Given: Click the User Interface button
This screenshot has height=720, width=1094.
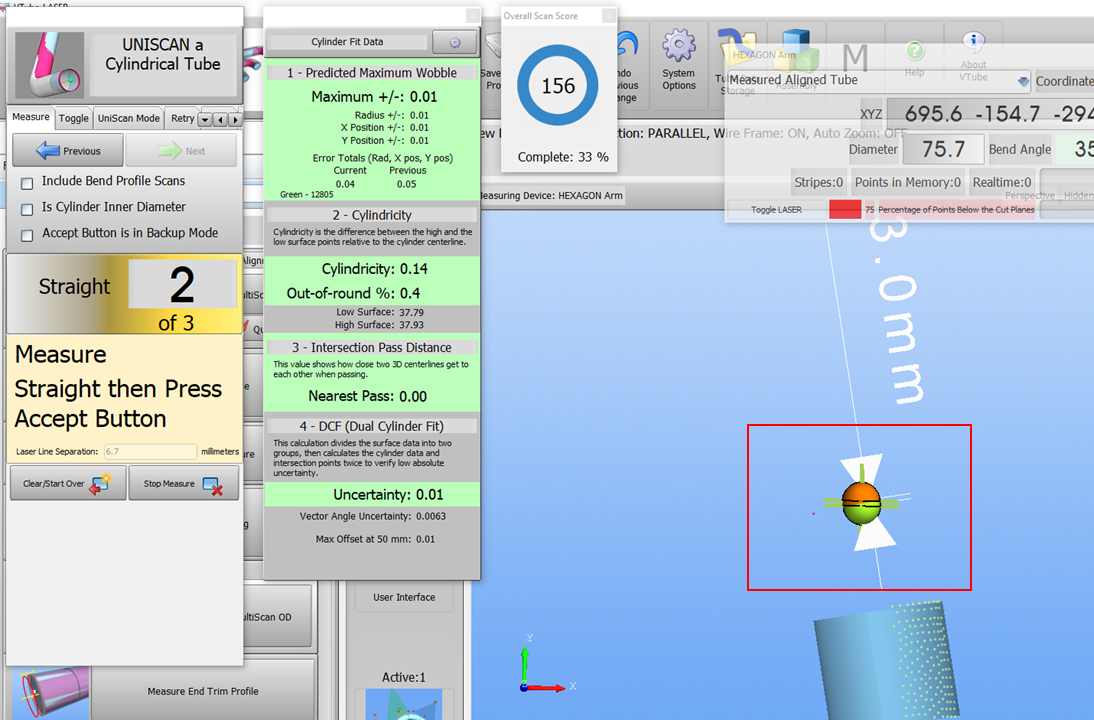Looking at the screenshot, I should (x=404, y=597).
